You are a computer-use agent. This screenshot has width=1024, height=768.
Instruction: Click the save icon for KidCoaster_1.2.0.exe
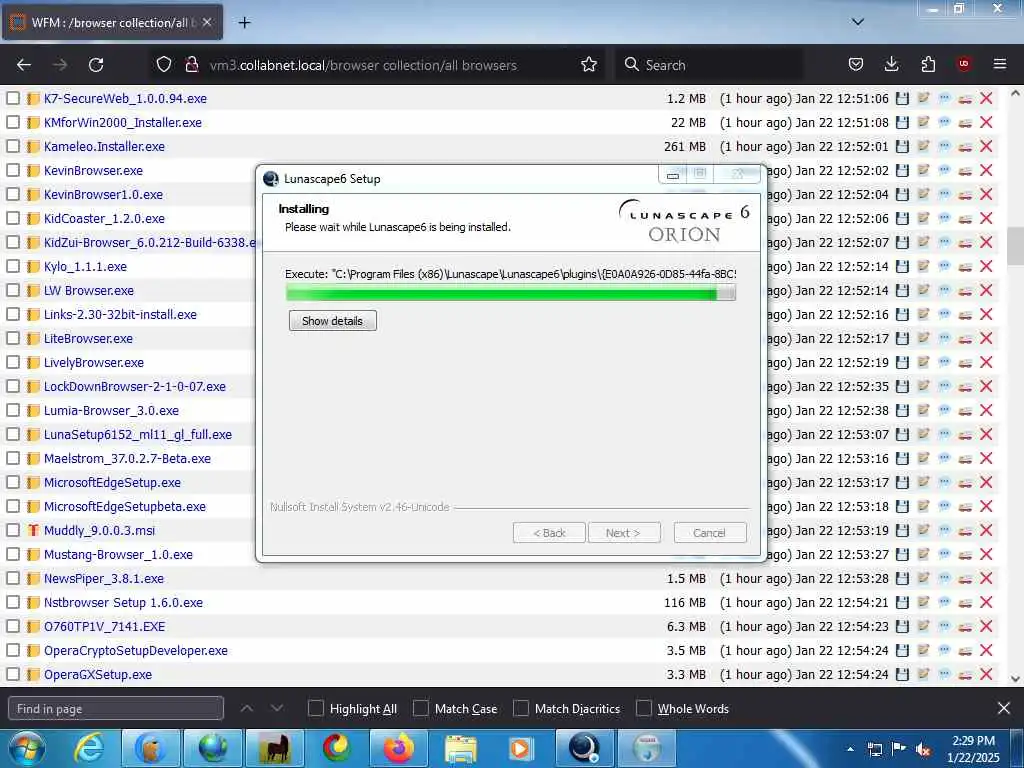click(902, 218)
